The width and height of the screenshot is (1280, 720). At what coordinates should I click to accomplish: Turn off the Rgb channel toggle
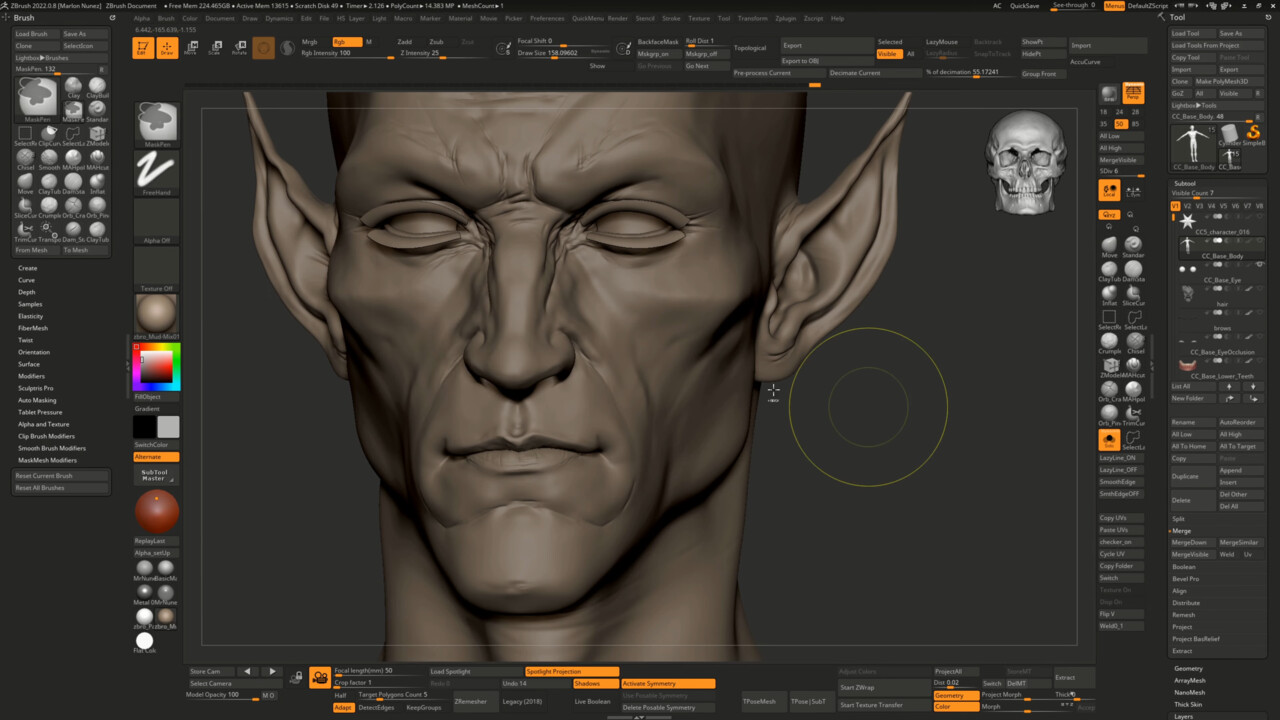(345, 42)
